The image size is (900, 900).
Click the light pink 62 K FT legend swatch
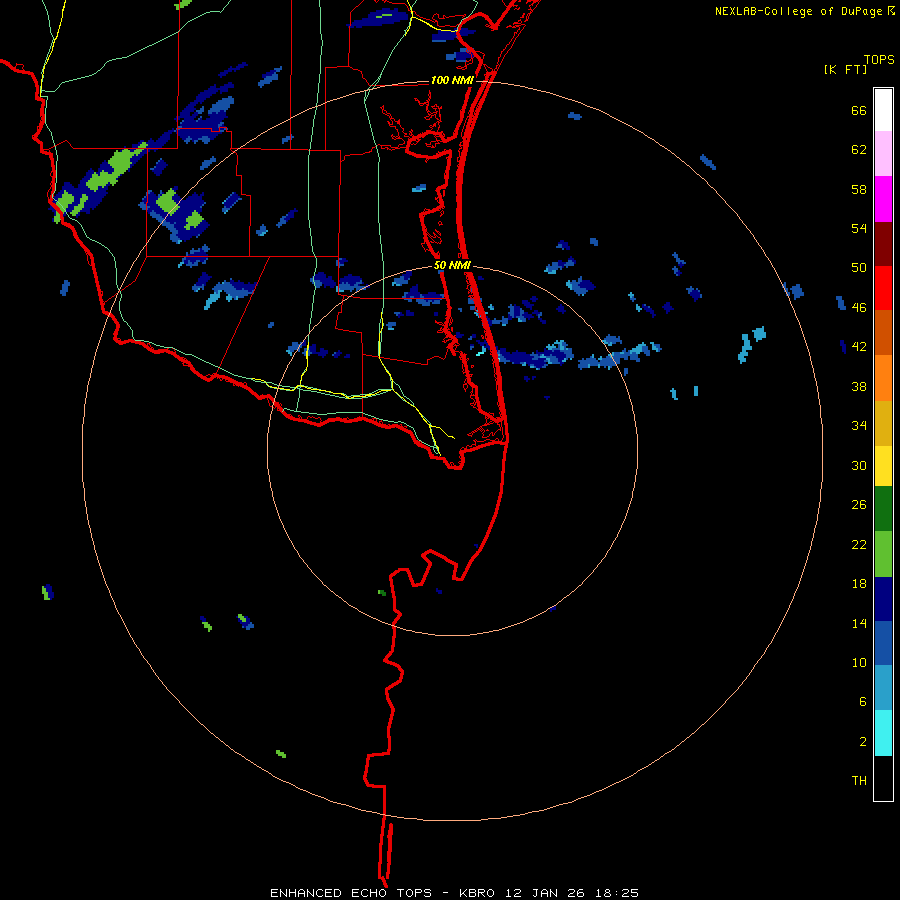[883, 153]
